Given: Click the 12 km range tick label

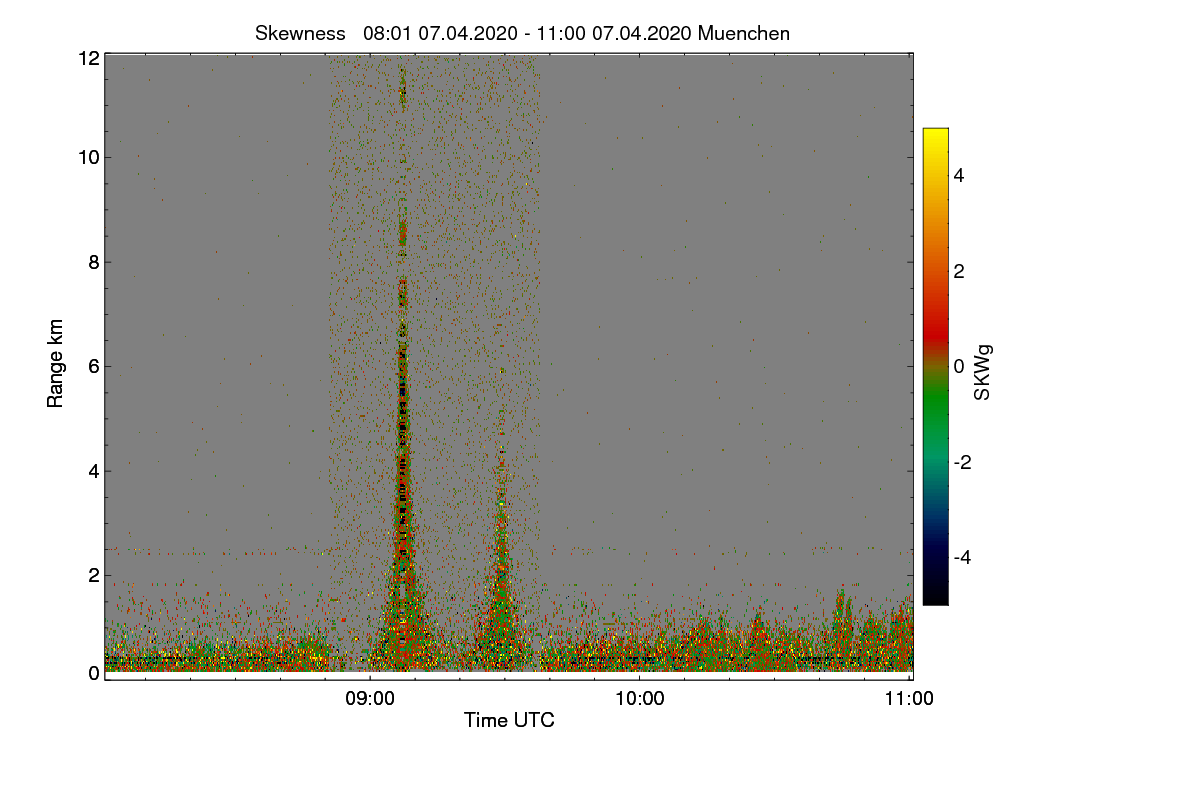Looking at the screenshot, I should (89, 58).
